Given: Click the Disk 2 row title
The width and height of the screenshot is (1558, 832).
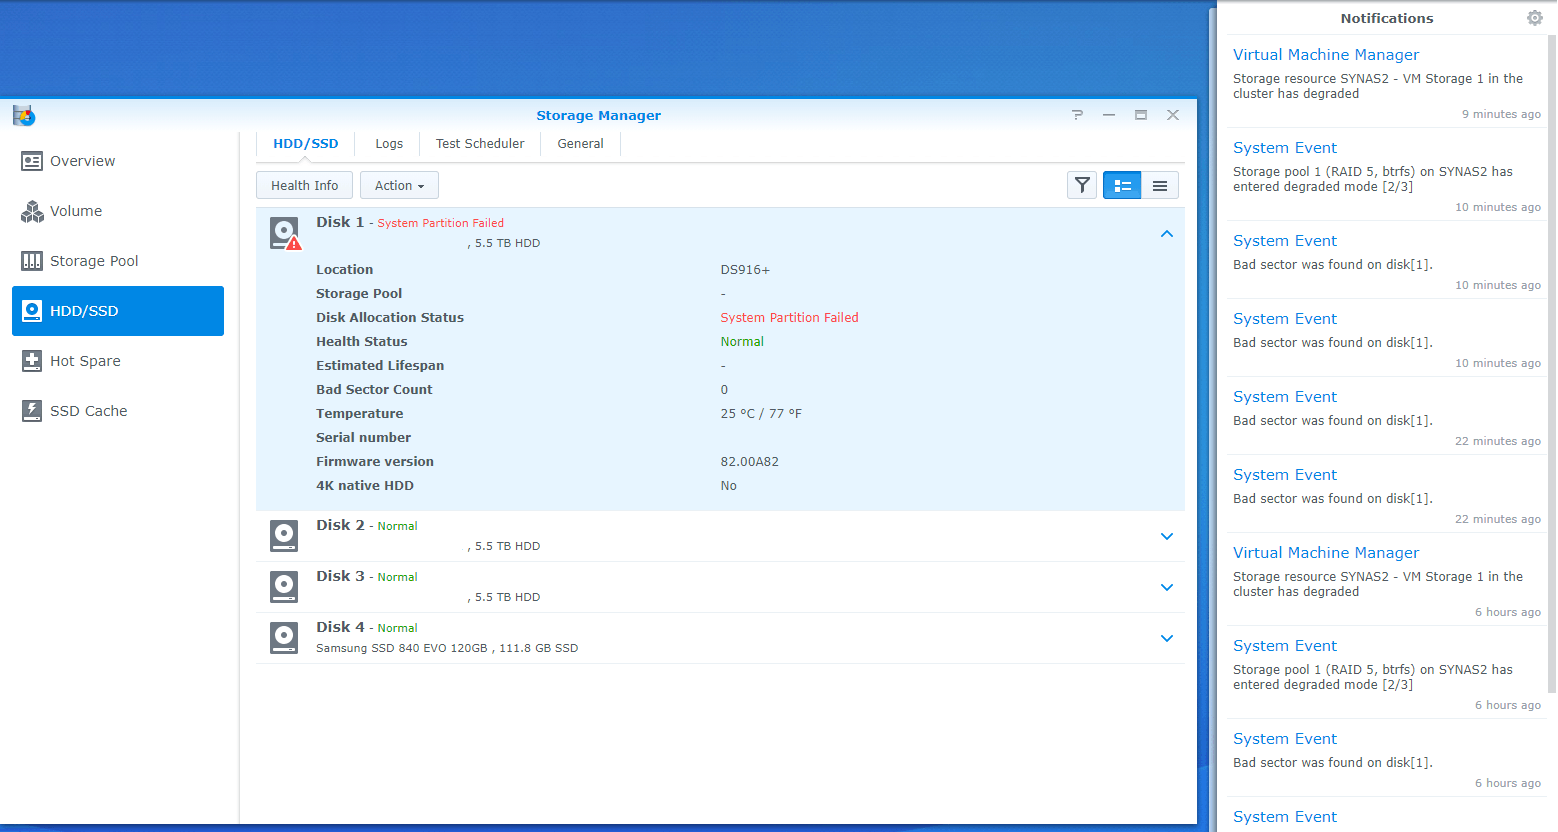Looking at the screenshot, I should pyautogui.click(x=340, y=525).
